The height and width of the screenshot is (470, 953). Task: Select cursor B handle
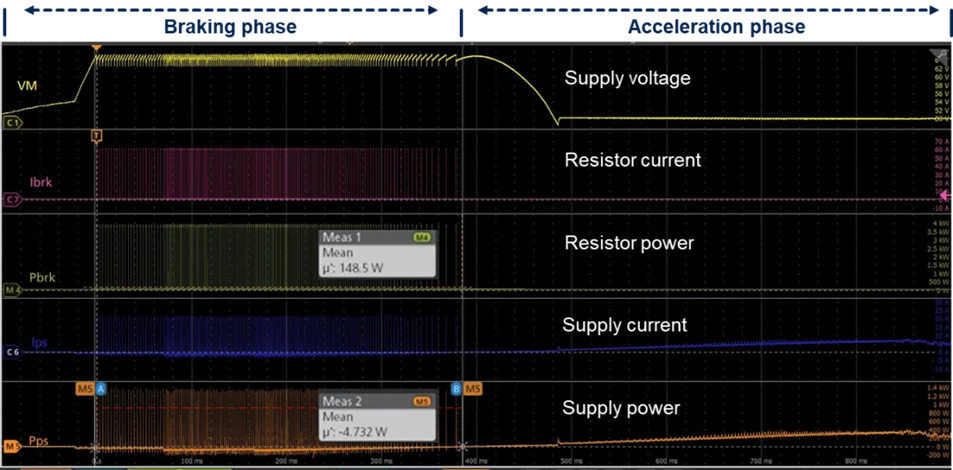click(x=457, y=388)
